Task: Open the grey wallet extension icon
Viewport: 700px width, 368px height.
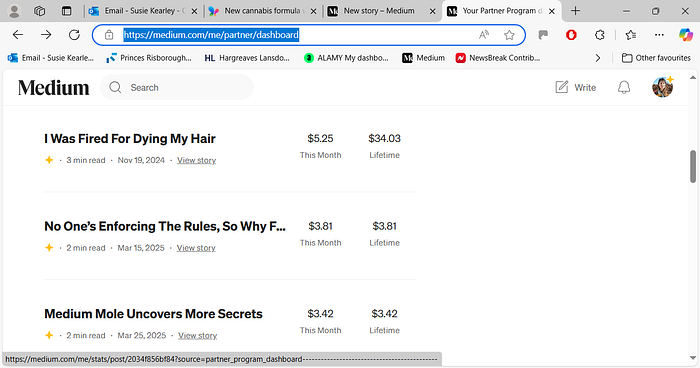Action: tap(543, 35)
